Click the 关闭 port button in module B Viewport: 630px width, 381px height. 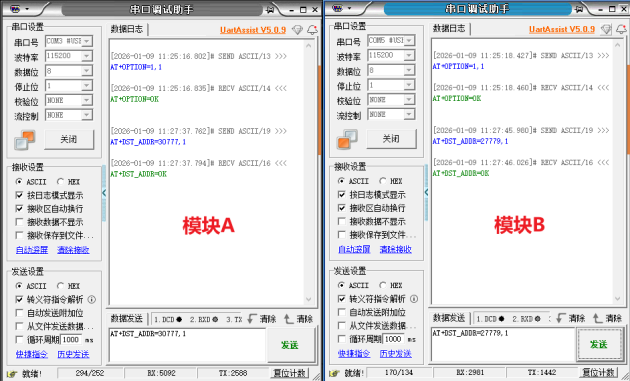pyautogui.click(x=391, y=139)
